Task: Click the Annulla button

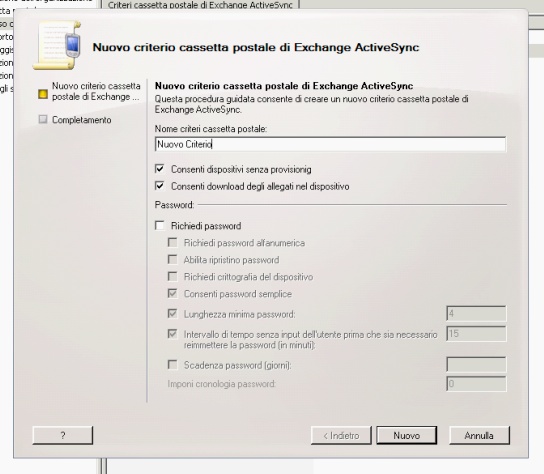Action: coord(479,435)
